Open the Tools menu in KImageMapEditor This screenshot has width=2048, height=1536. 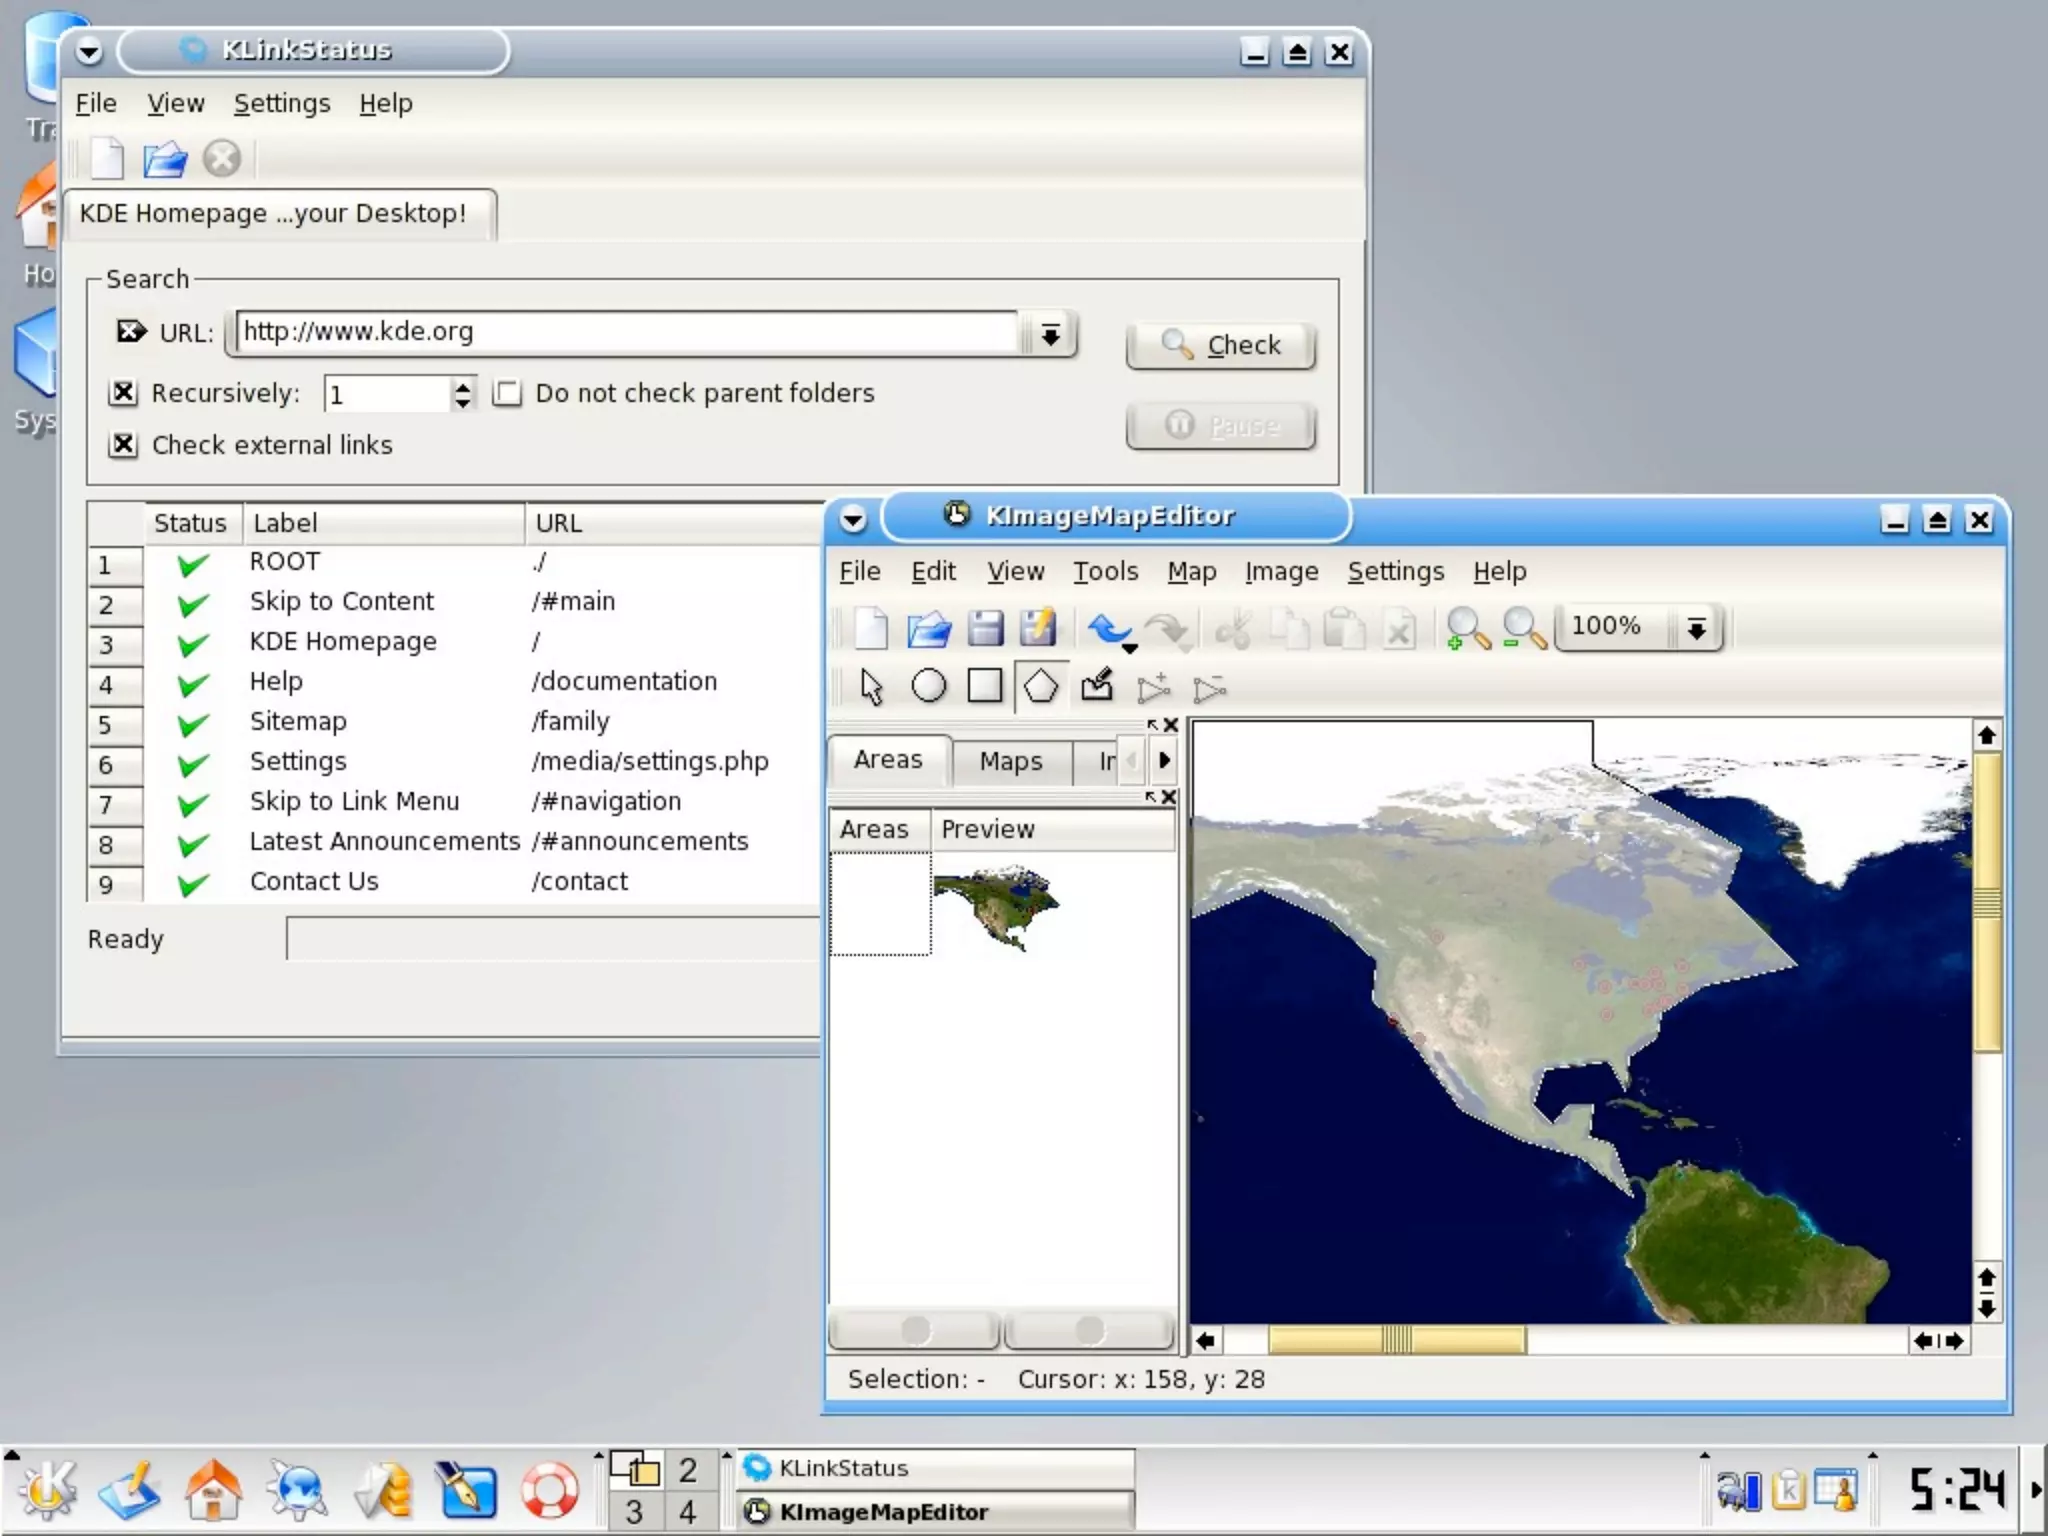tap(1106, 571)
